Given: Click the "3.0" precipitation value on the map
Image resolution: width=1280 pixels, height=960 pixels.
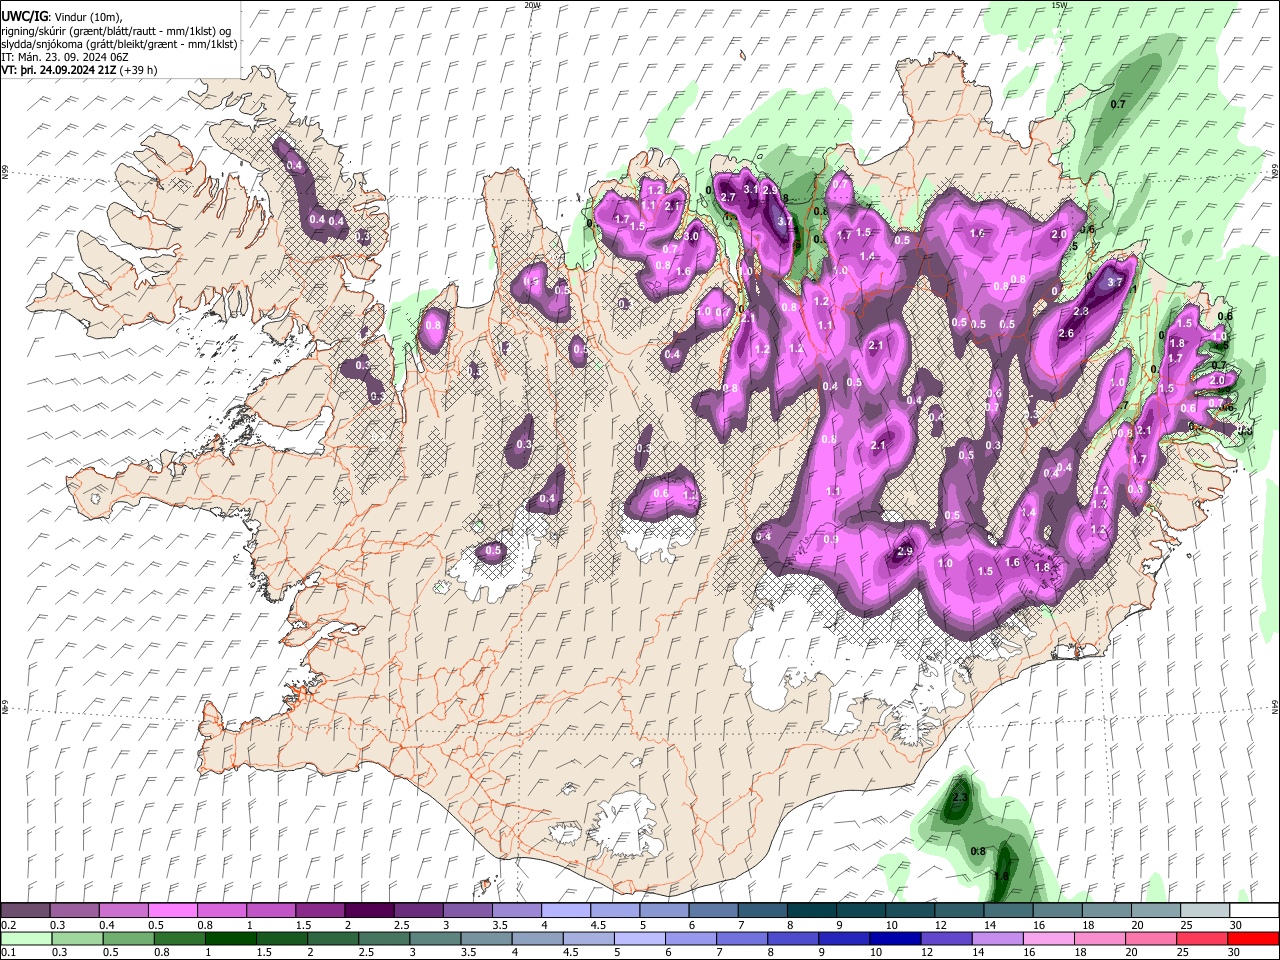Looking at the screenshot, I should [691, 236].
